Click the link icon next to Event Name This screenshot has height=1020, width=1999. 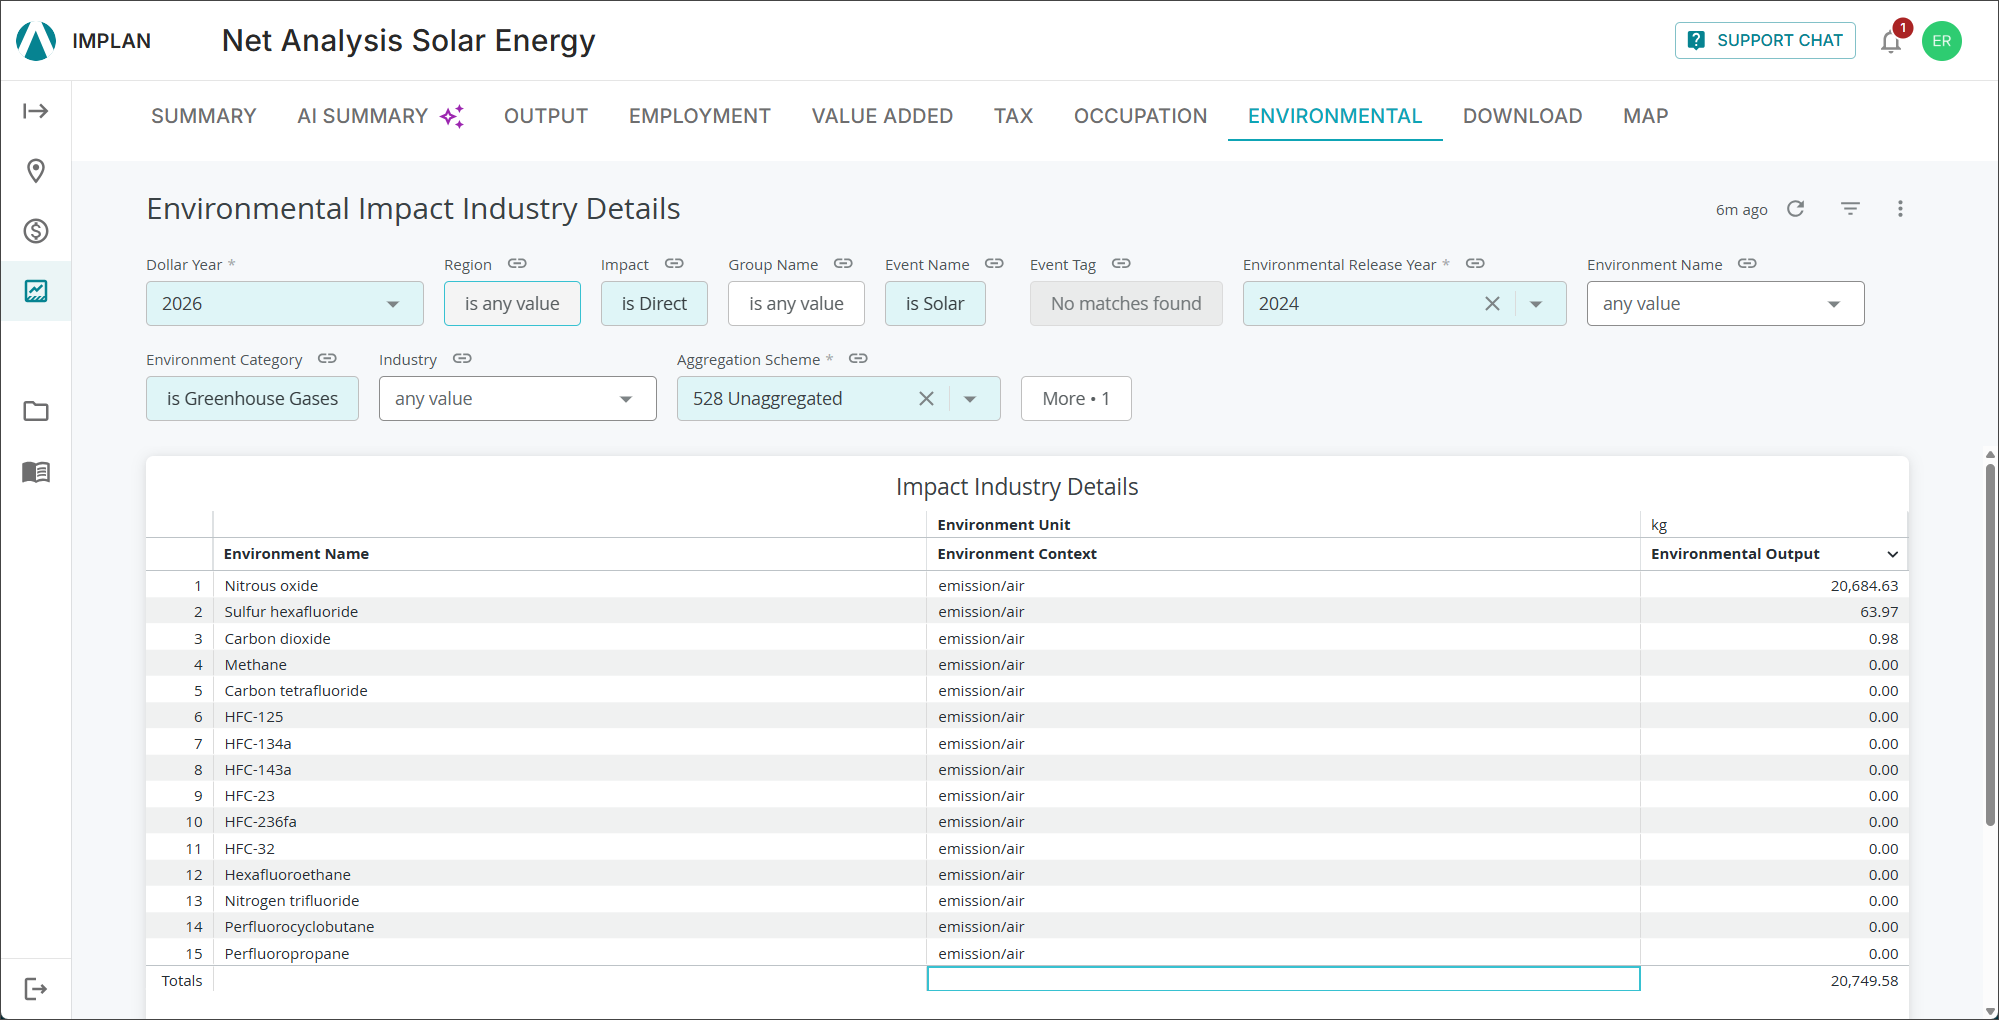pos(994,264)
